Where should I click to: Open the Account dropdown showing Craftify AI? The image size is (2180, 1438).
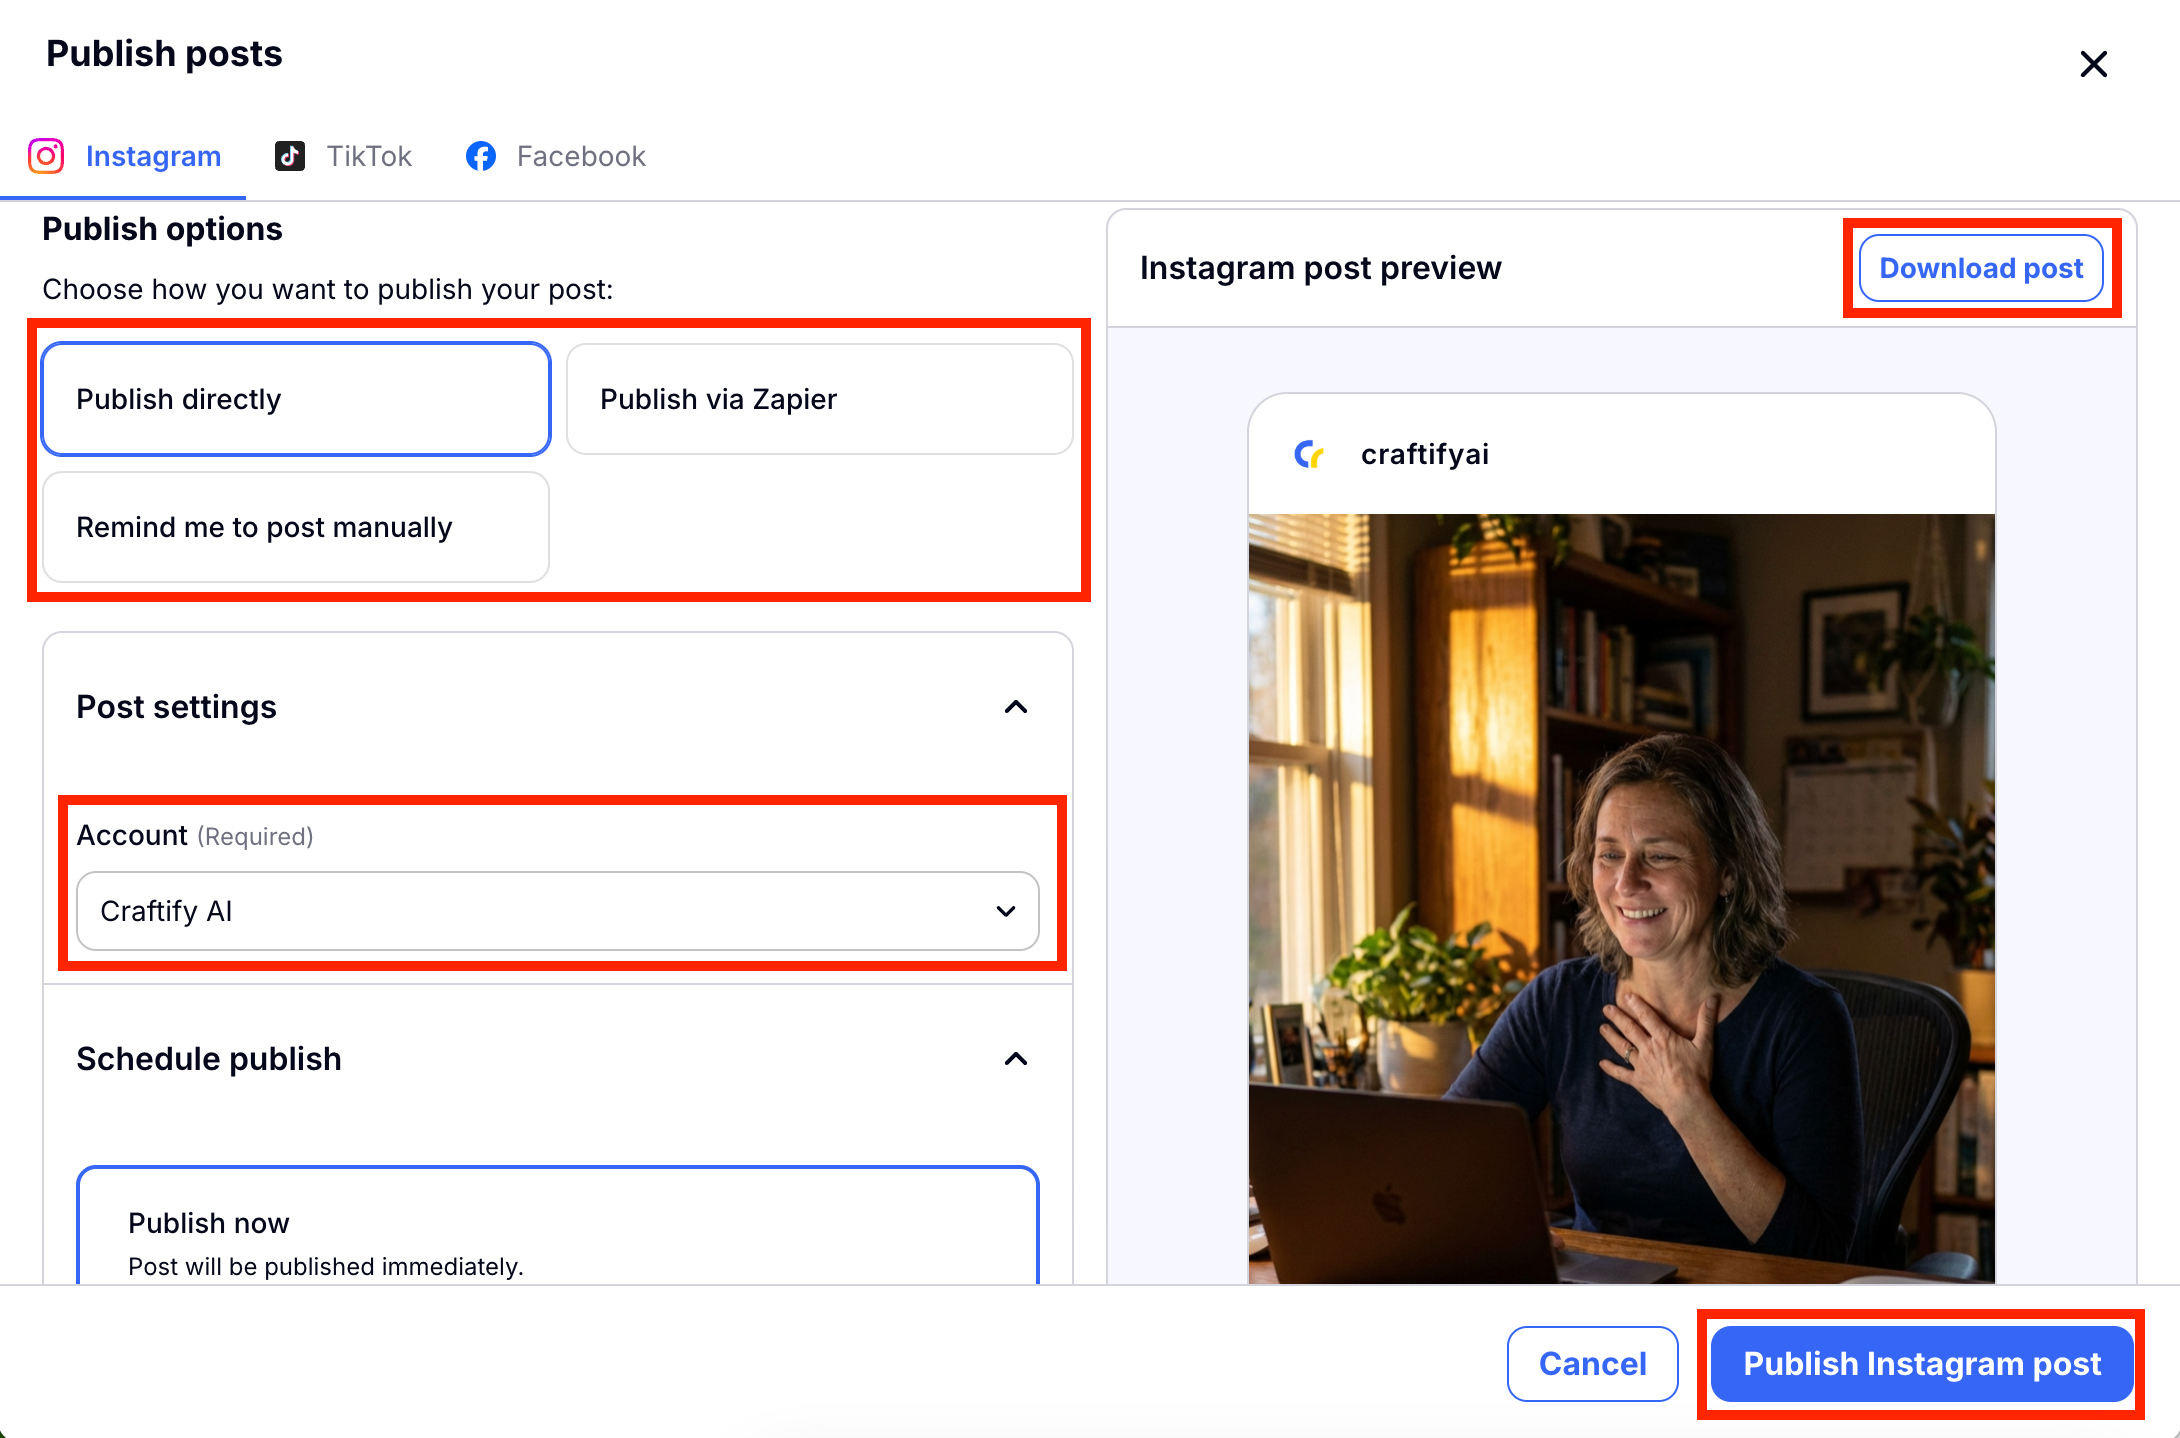tap(557, 911)
